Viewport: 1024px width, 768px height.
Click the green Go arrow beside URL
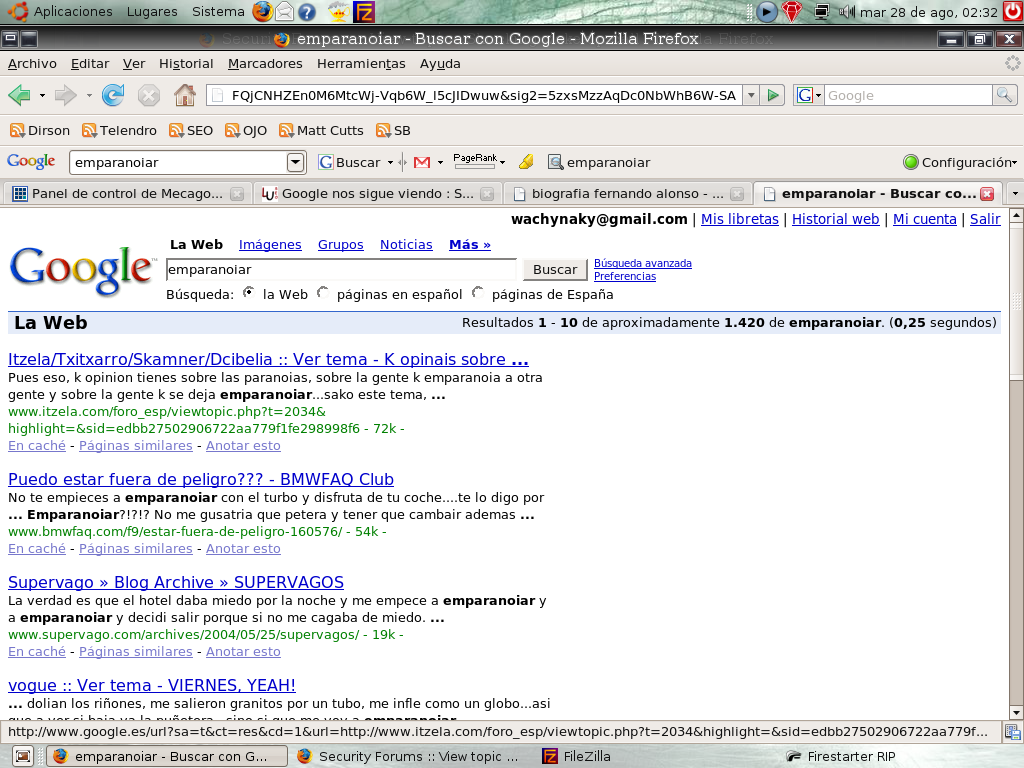[x=773, y=95]
